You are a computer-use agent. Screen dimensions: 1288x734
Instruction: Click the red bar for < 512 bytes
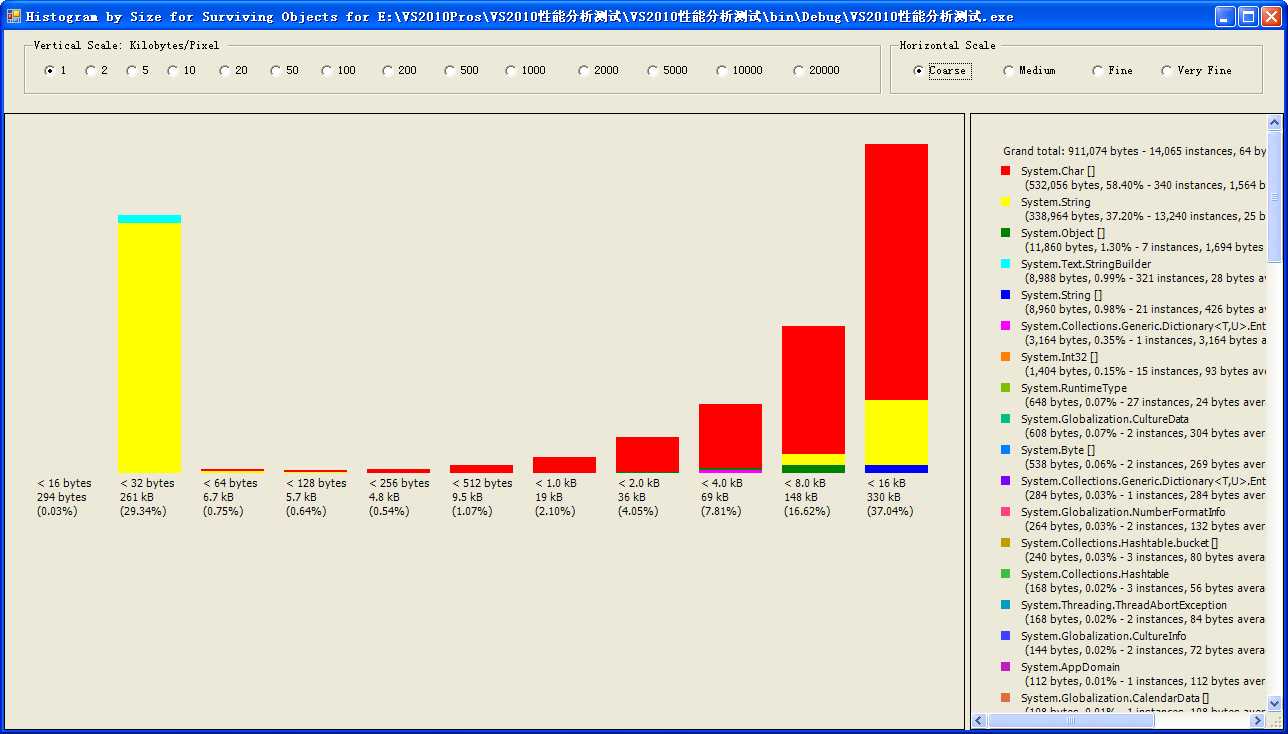(x=481, y=469)
